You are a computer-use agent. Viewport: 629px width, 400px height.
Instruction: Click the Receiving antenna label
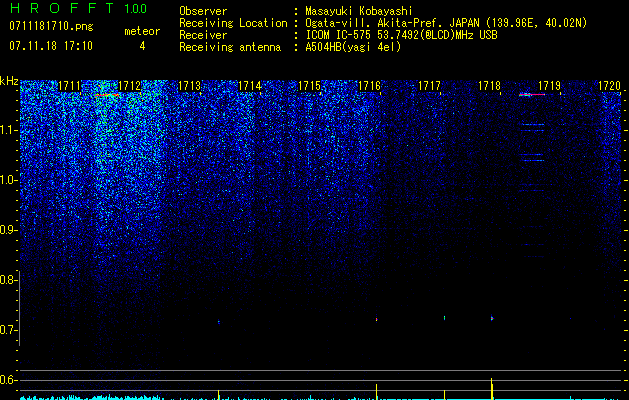point(230,47)
